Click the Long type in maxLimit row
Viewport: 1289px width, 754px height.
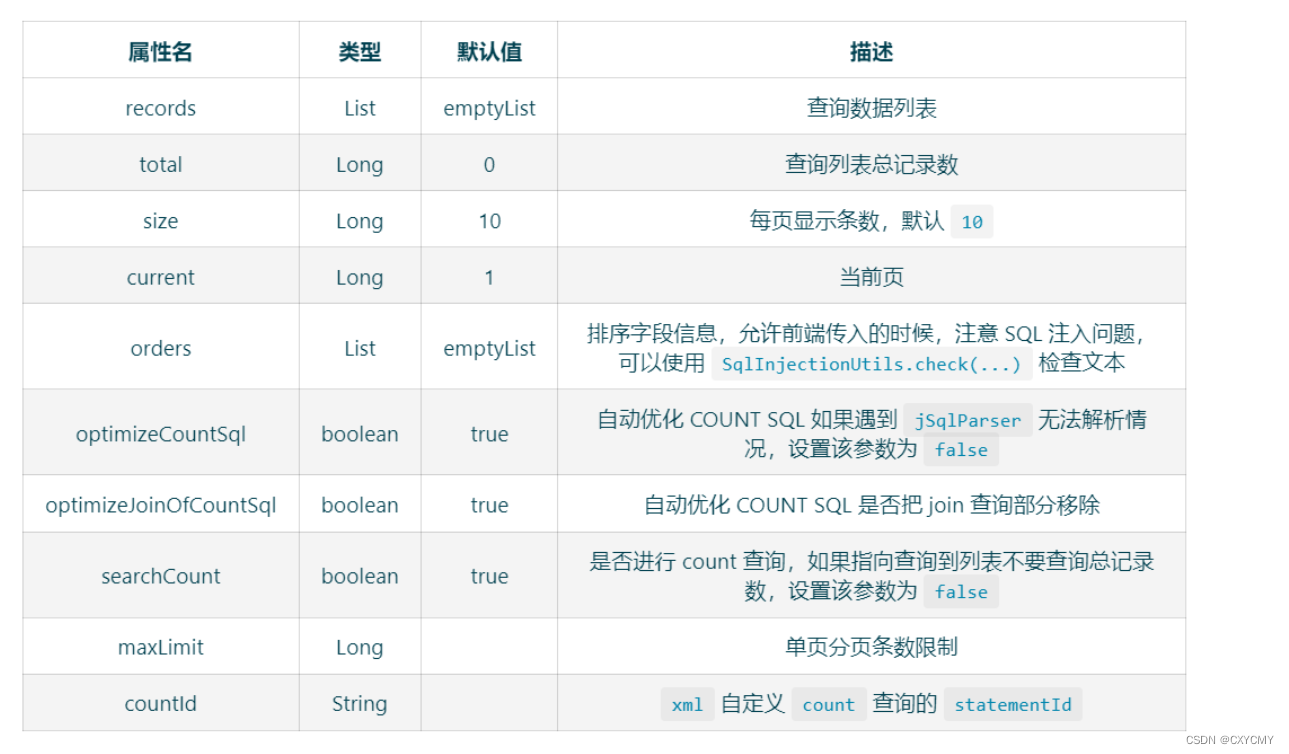tap(360, 647)
